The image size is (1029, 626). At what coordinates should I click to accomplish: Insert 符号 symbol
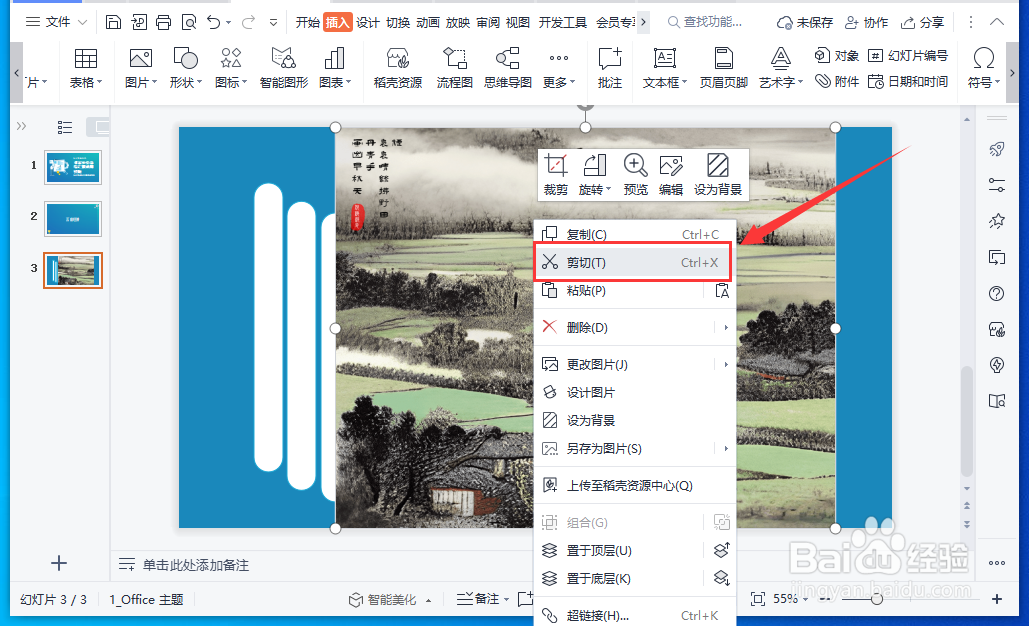[x=983, y=68]
